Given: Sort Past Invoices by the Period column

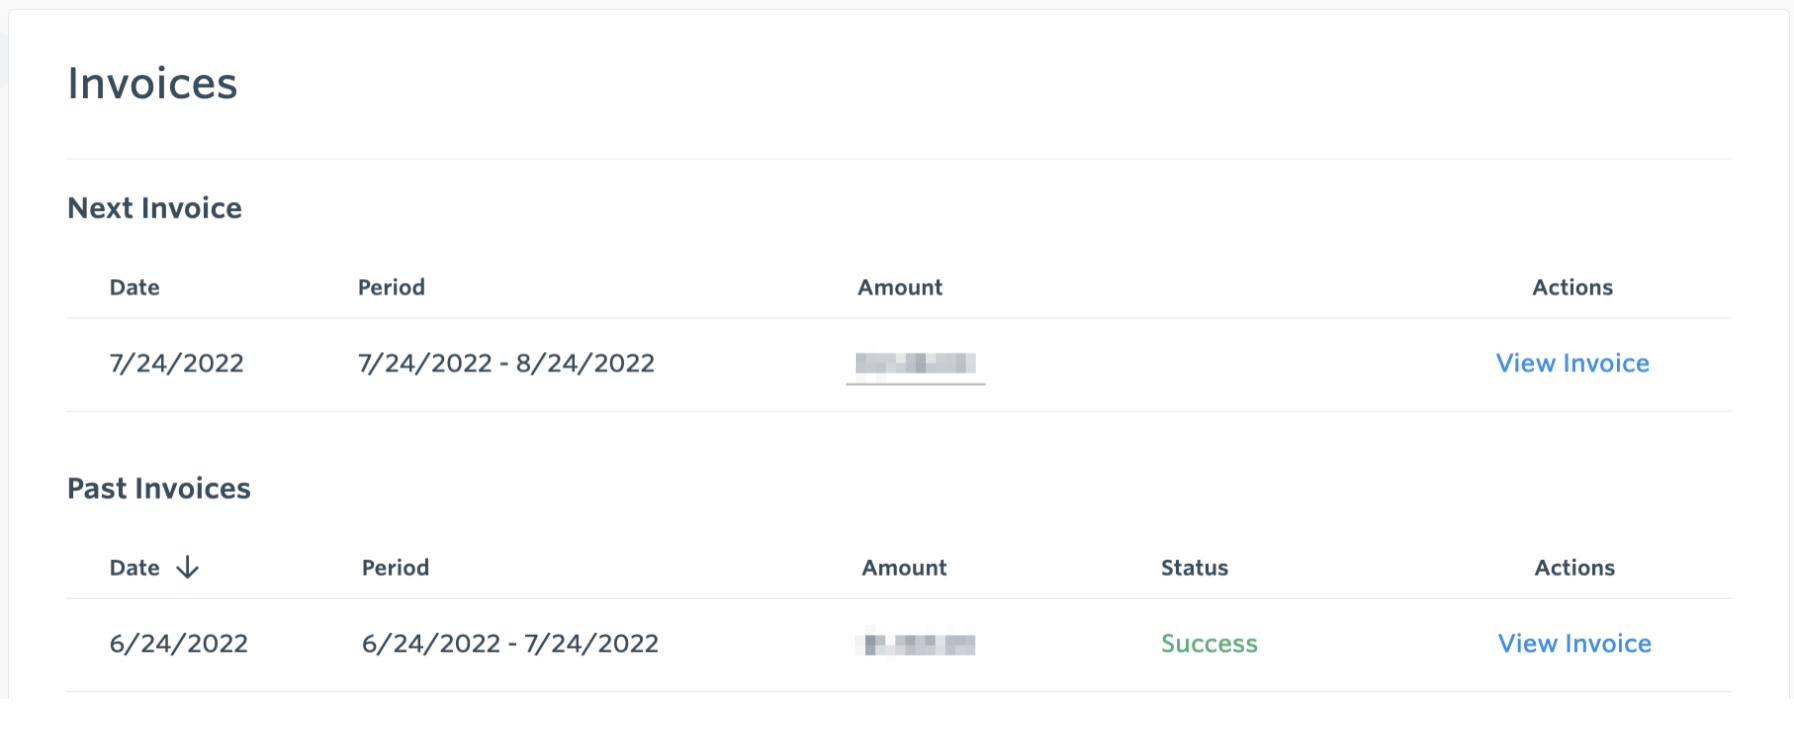Looking at the screenshot, I should point(396,567).
